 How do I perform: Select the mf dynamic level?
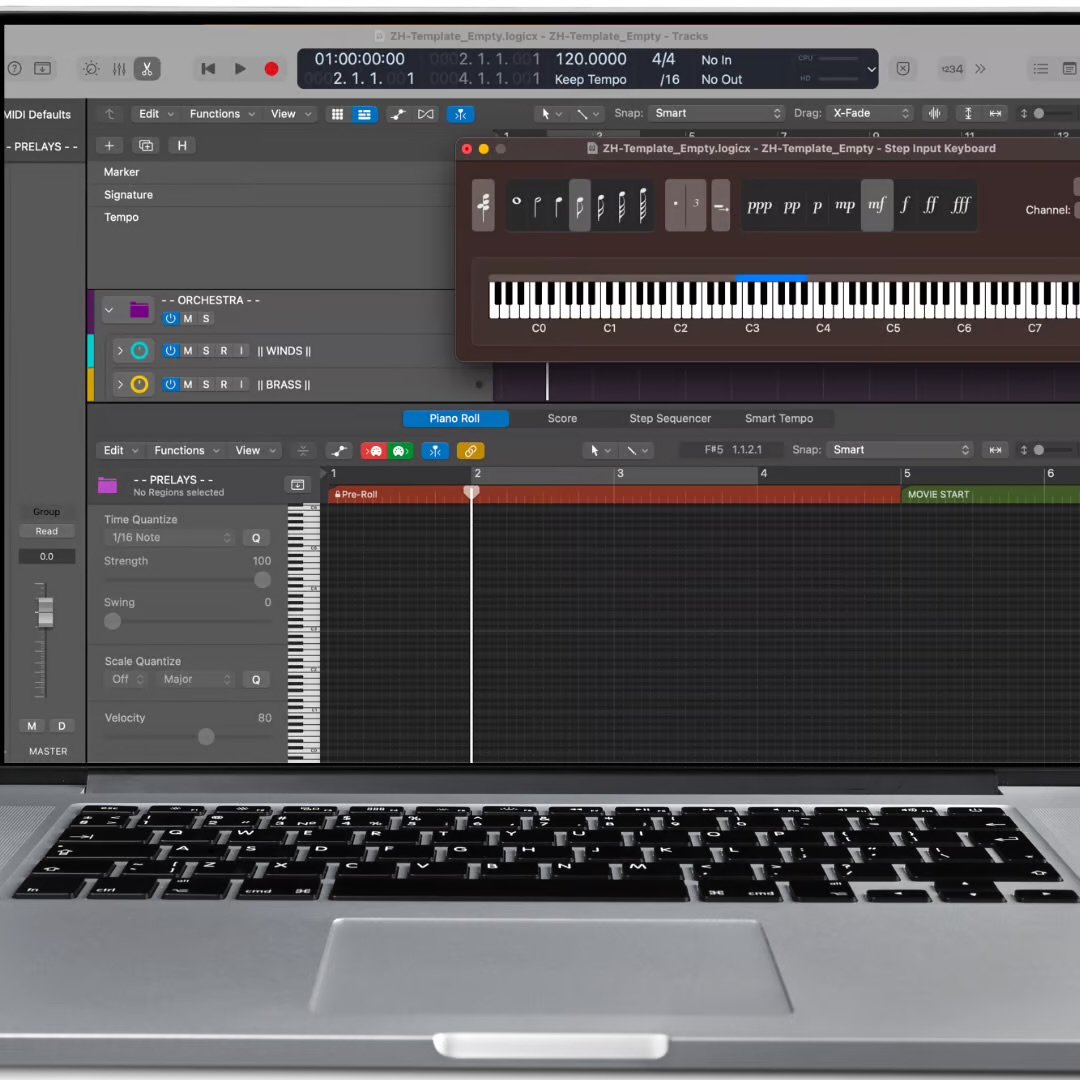click(x=877, y=205)
